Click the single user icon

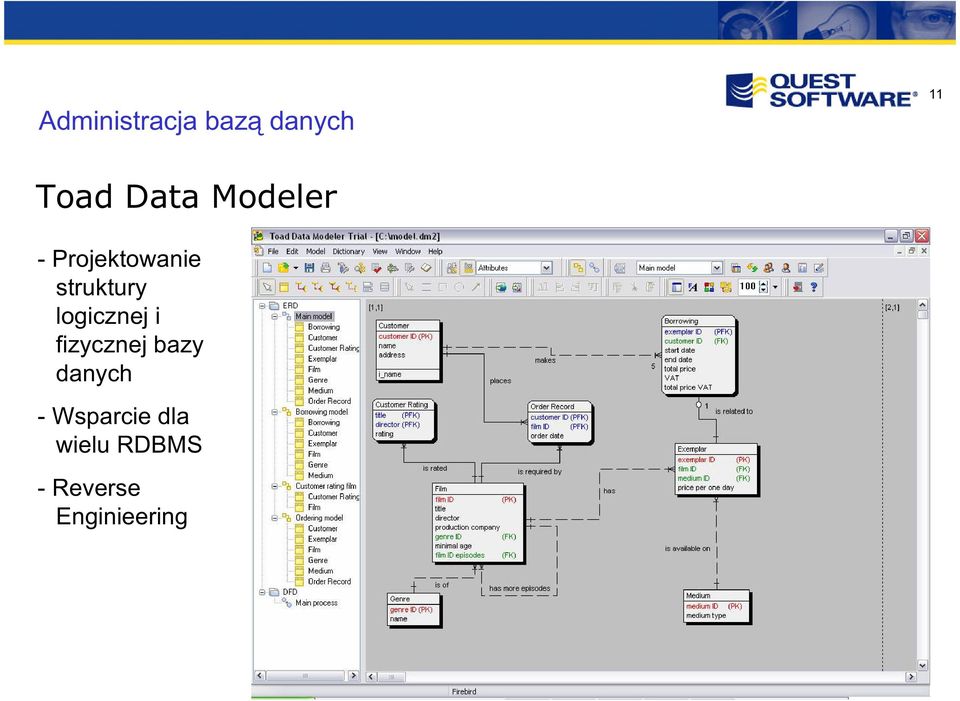click(786, 268)
